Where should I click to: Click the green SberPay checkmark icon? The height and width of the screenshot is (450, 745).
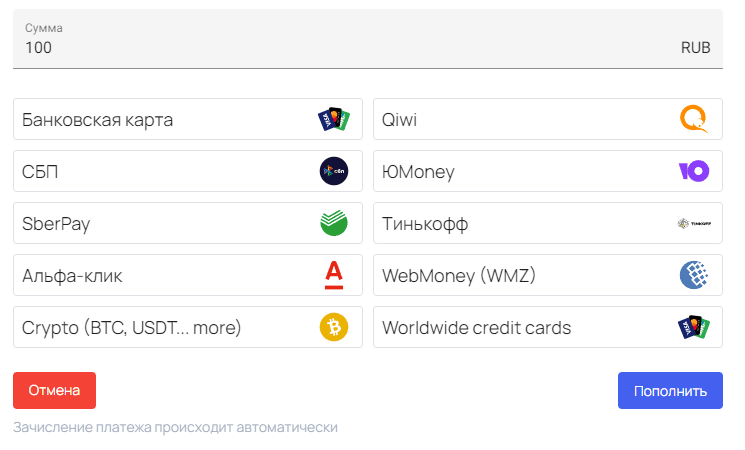(x=334, y=223)
